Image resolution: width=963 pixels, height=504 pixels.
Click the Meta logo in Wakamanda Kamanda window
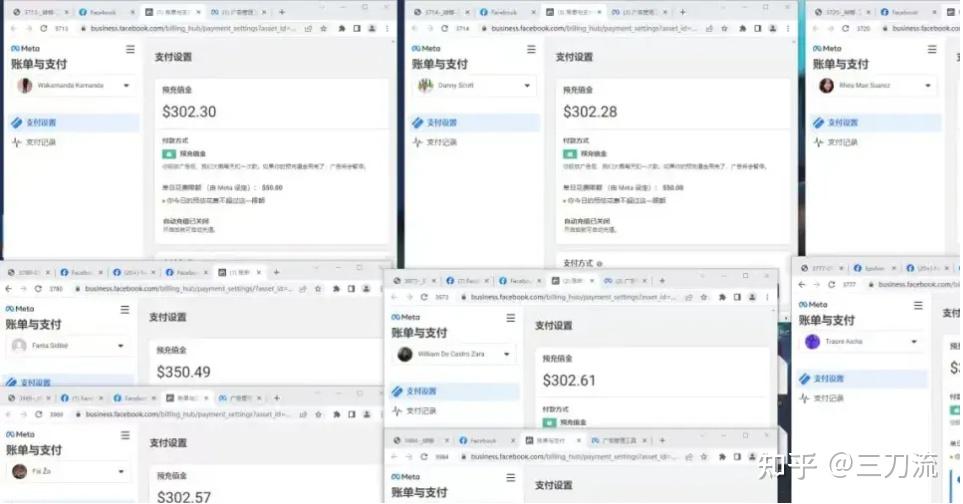point(25,48)
